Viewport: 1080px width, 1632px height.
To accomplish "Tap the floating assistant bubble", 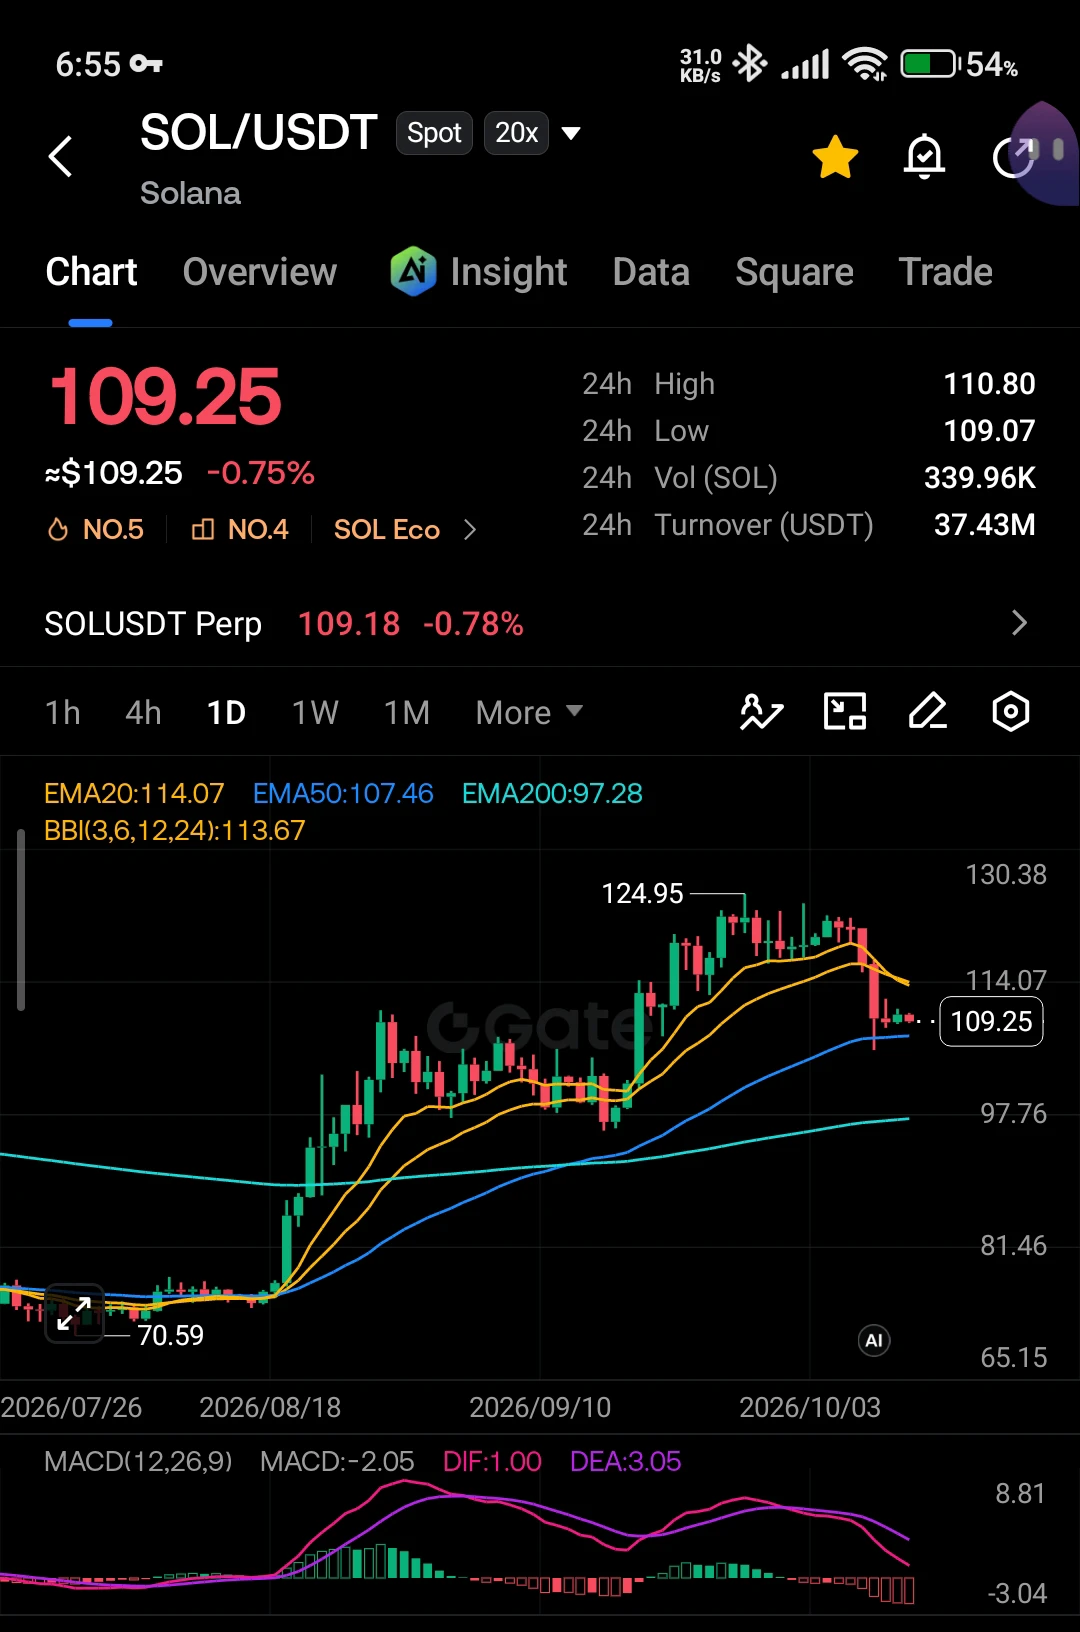I will tap(1044, 153).
